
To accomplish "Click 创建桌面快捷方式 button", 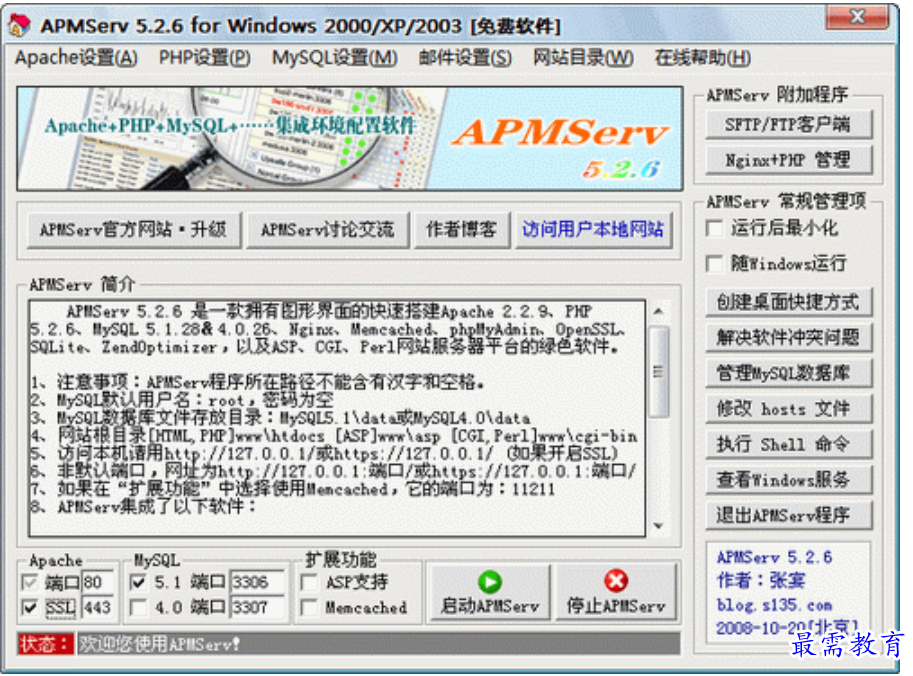I will coord(788,302).
